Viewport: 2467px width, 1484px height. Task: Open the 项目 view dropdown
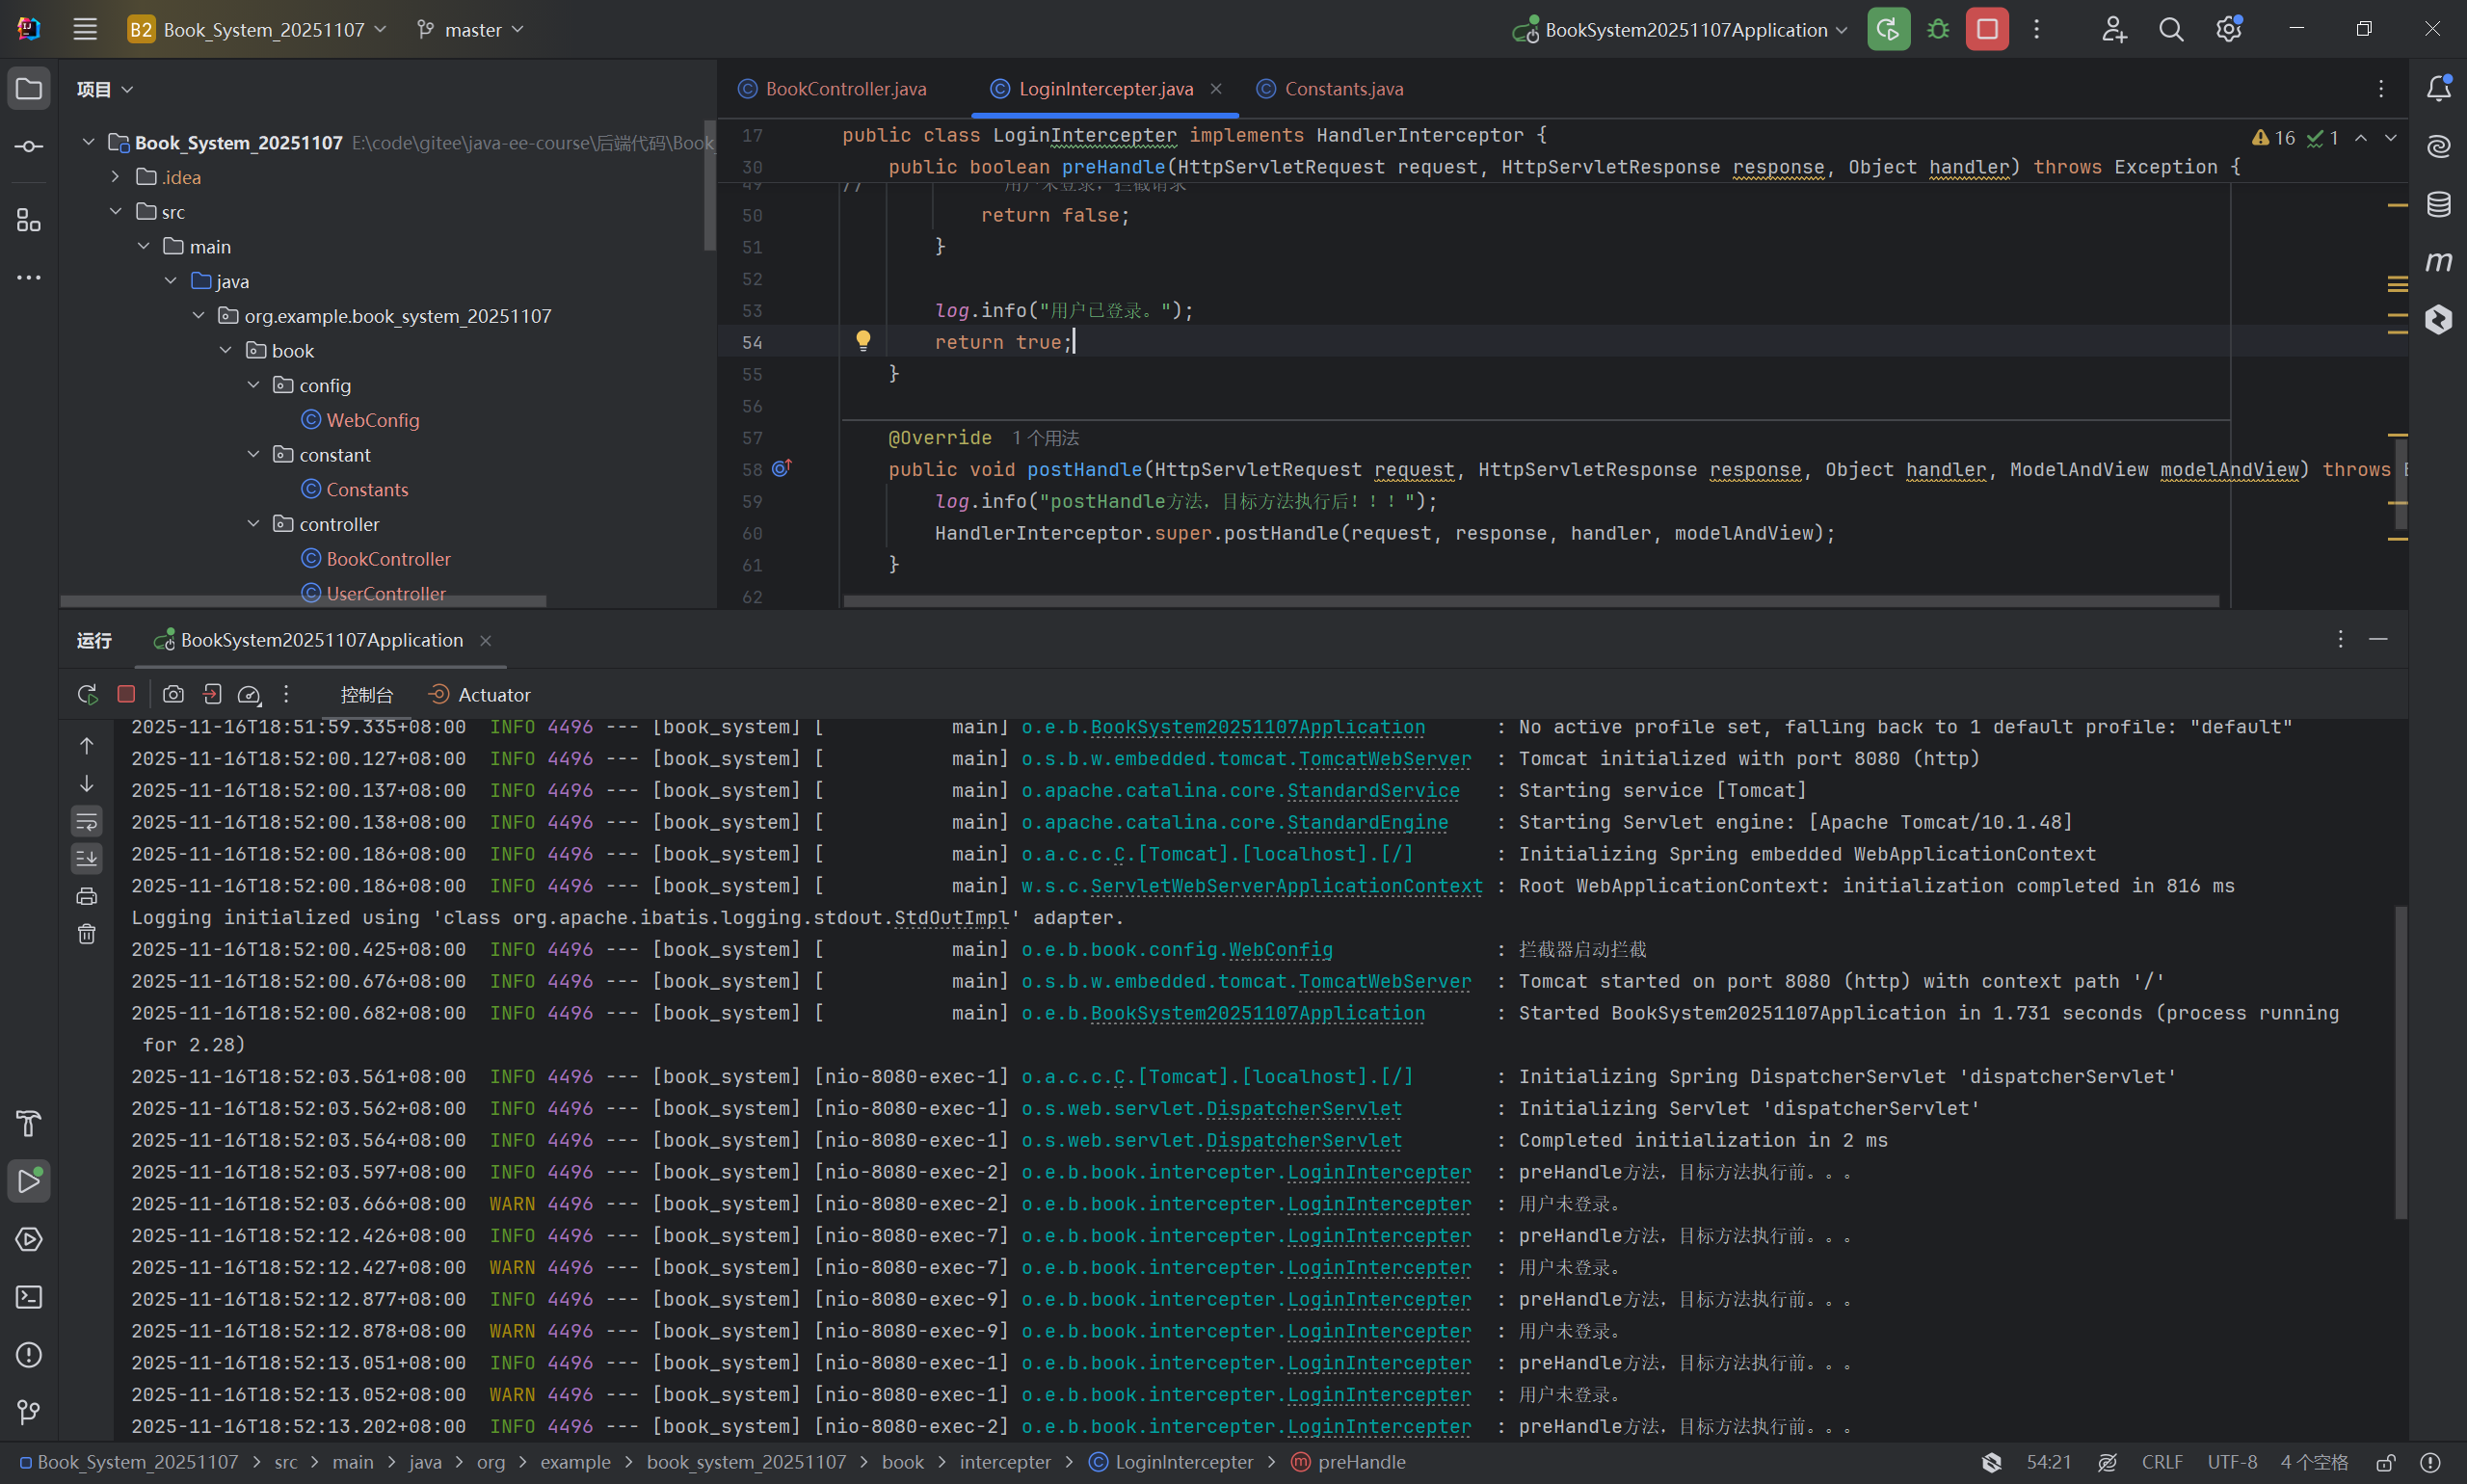(x=105, y=89)
